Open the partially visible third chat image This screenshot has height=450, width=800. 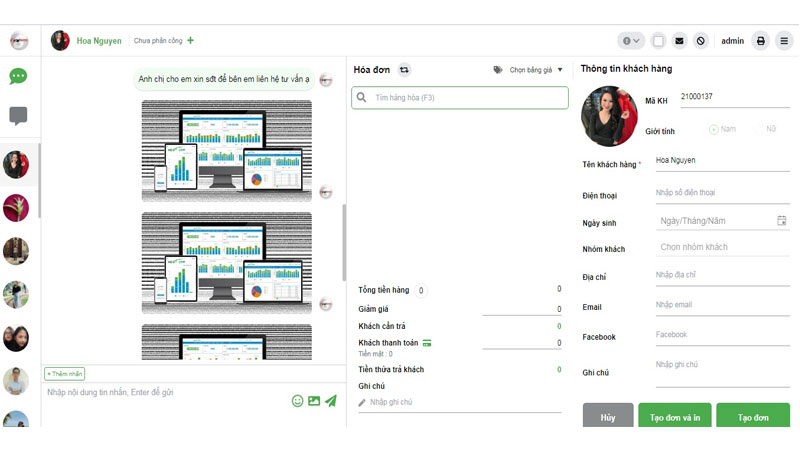click(227, 342)
